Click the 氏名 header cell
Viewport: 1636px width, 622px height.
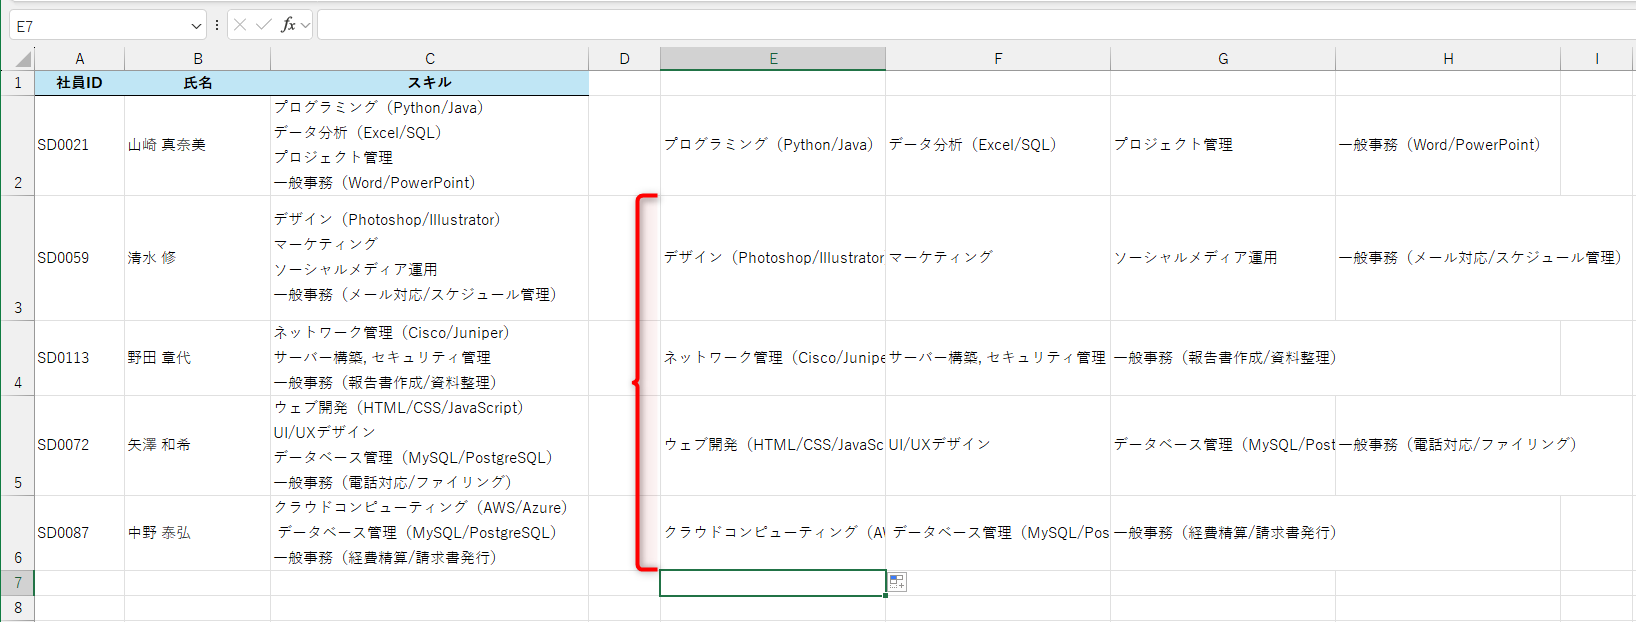(x=198, y=83)
